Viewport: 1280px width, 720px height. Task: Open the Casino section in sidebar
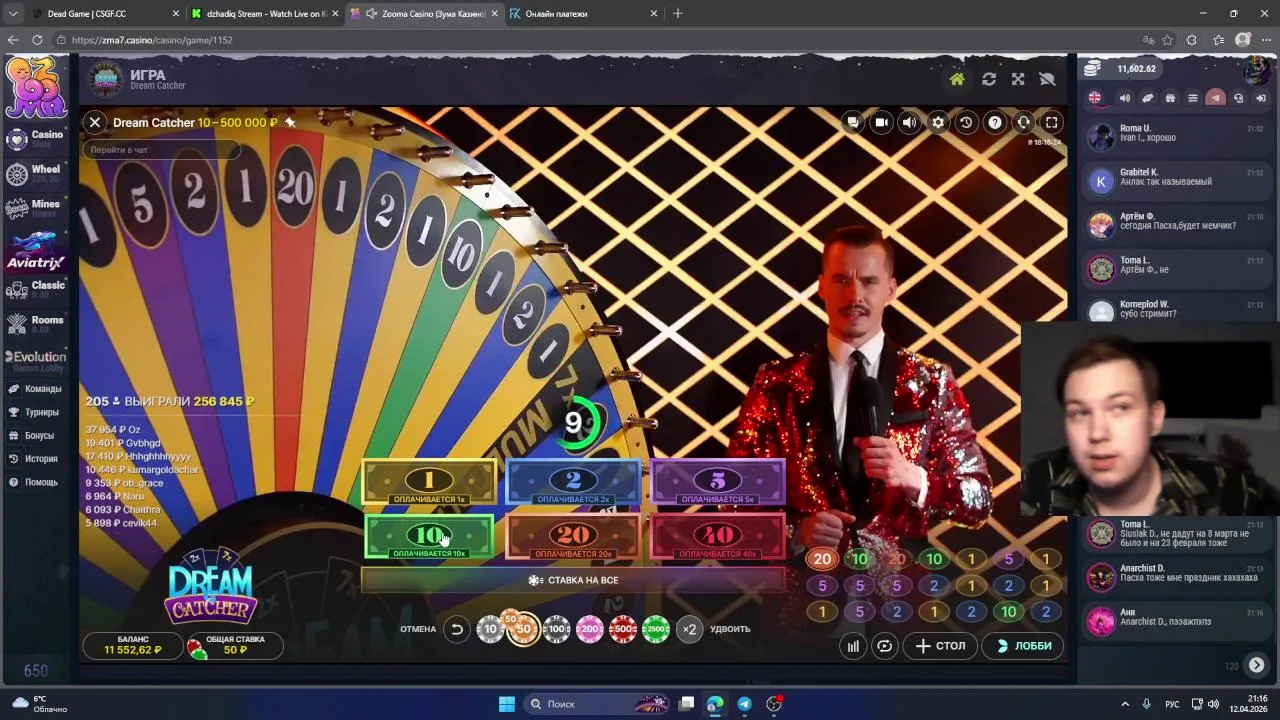(x=35, y=138)
